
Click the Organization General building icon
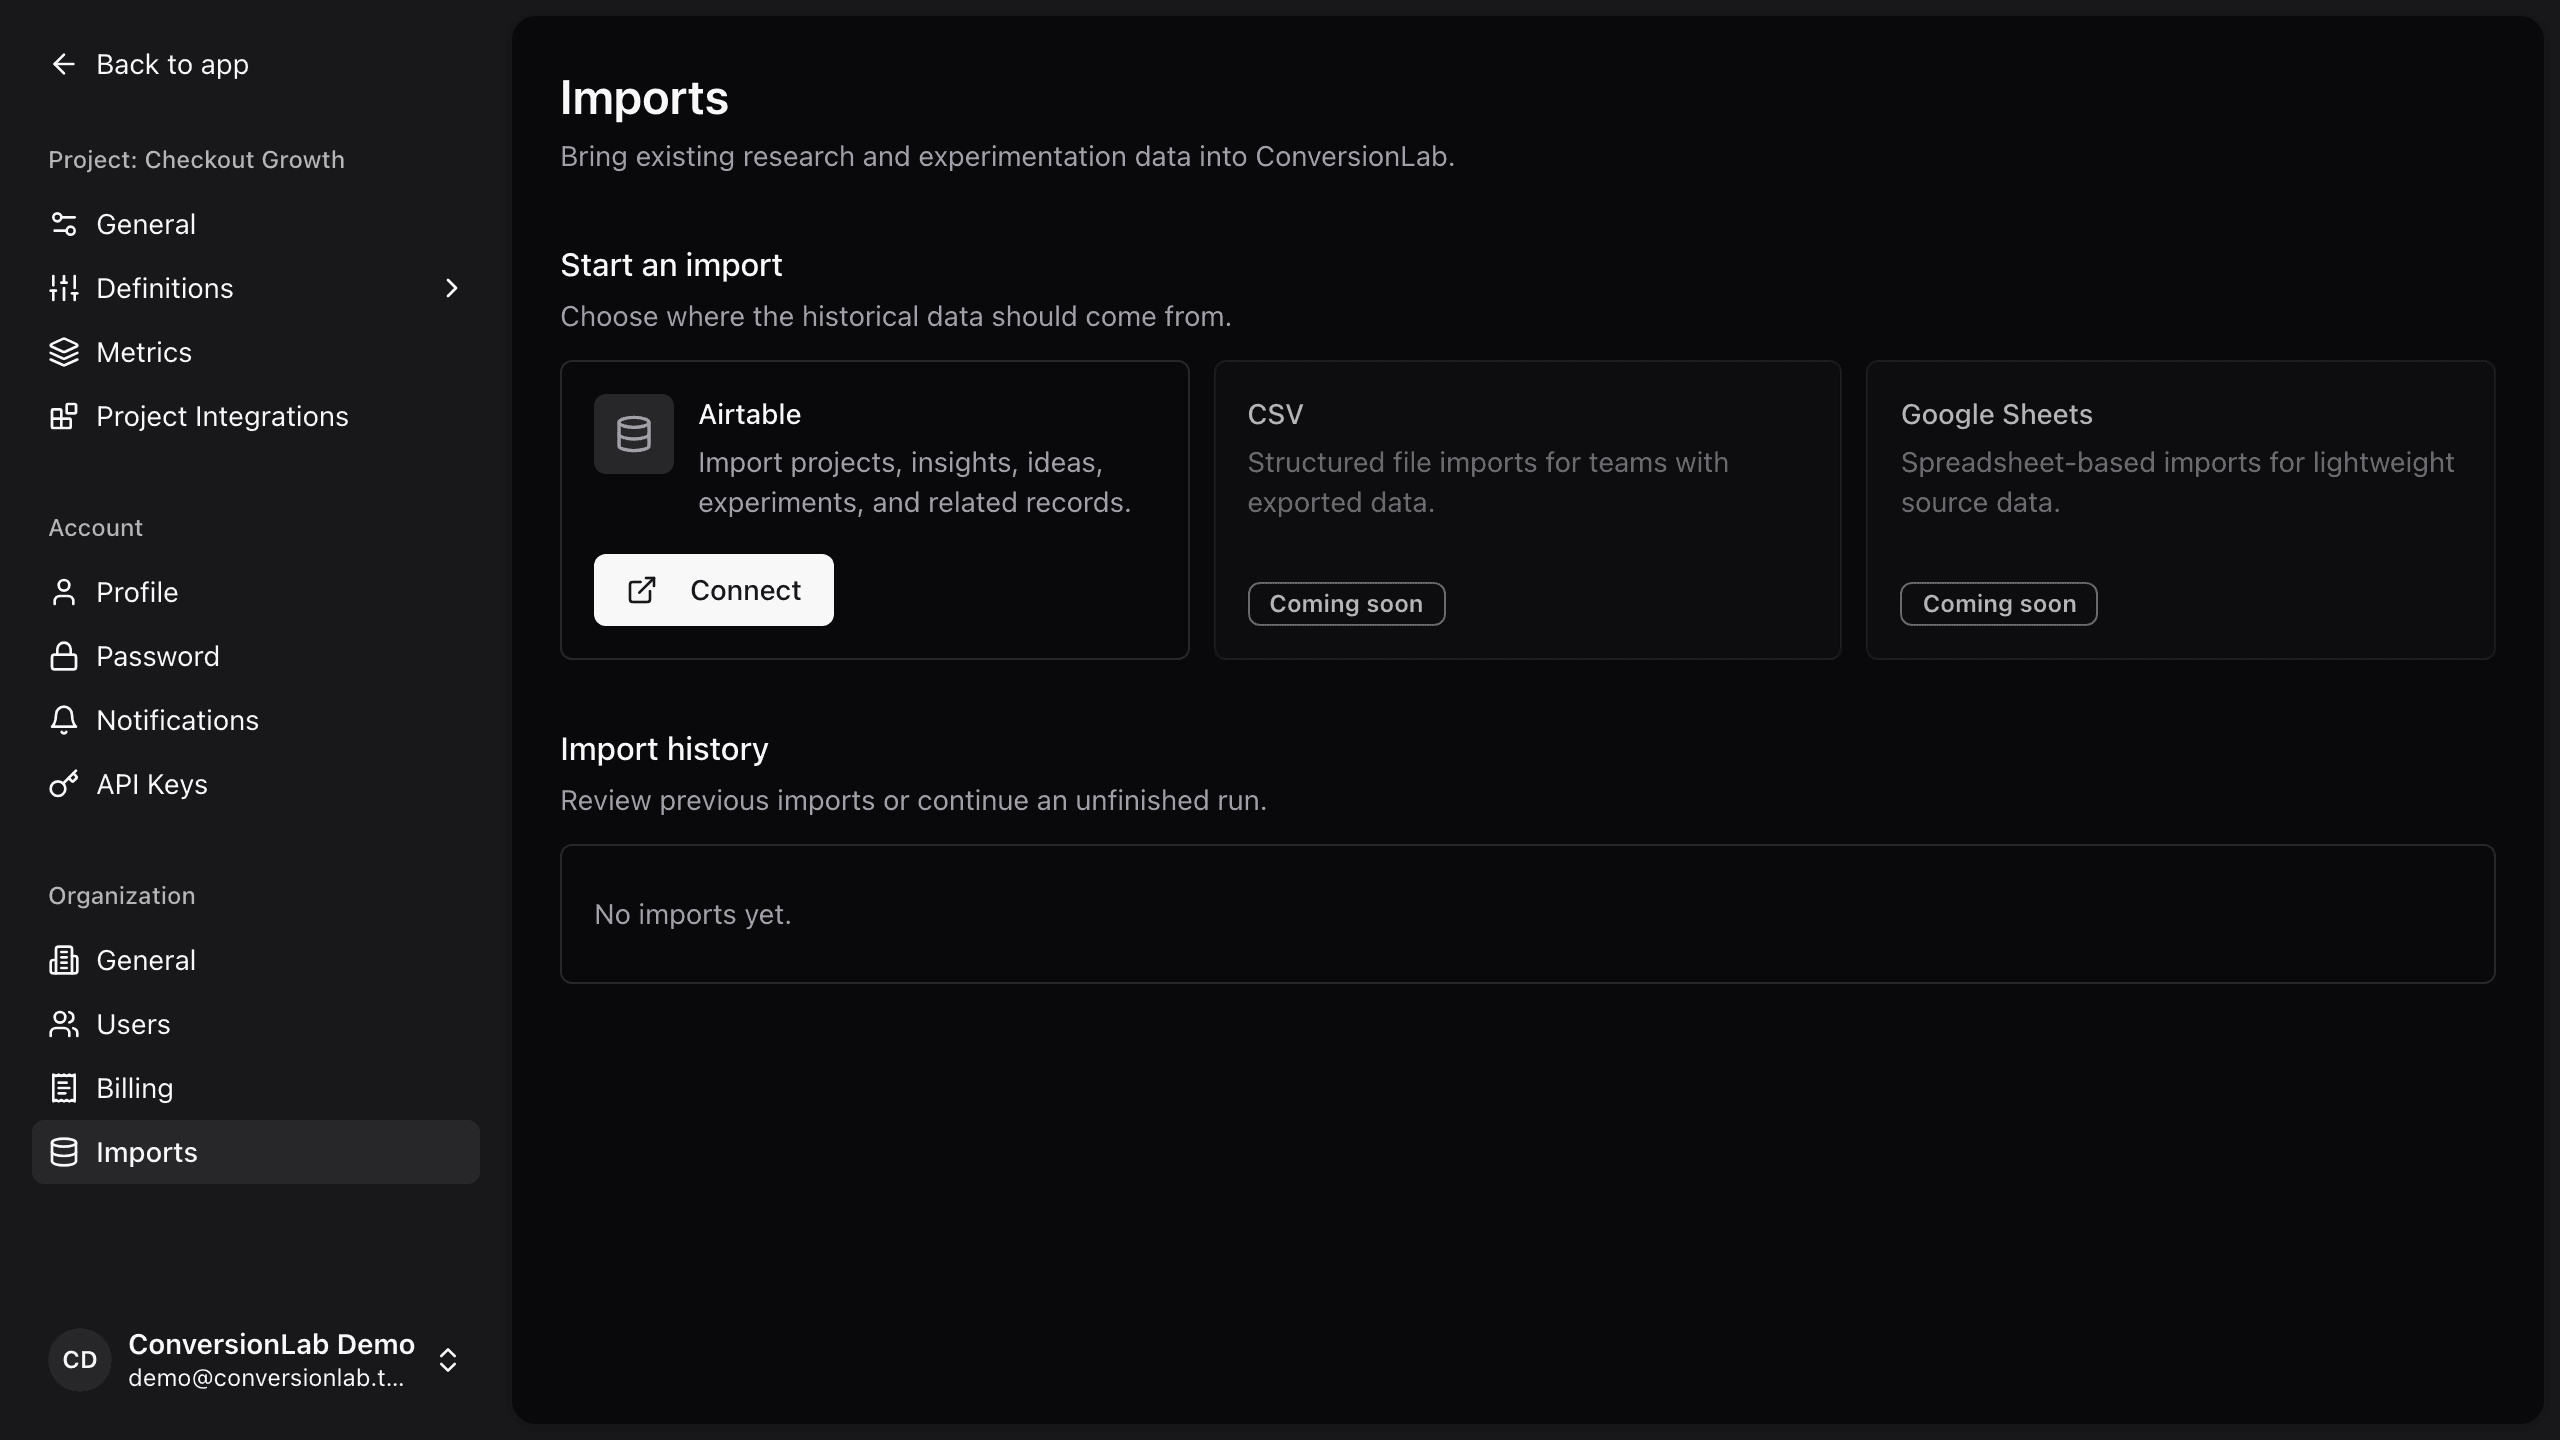pos(64,960)
